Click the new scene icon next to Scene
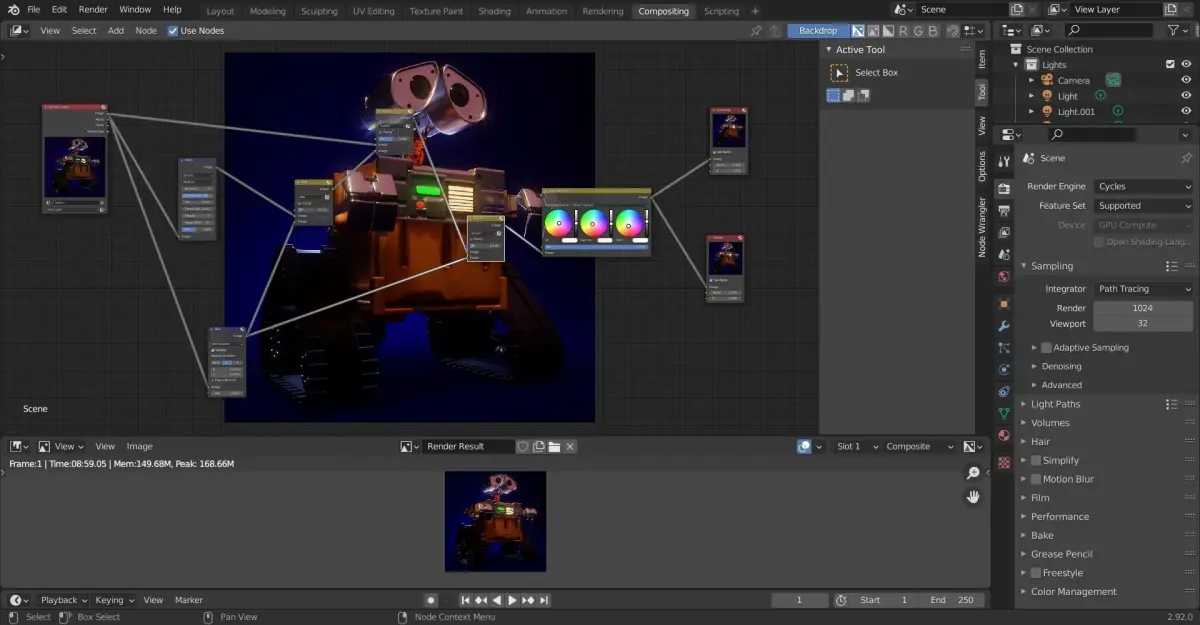1200x625 pixels. click(x=1018, y=9)
